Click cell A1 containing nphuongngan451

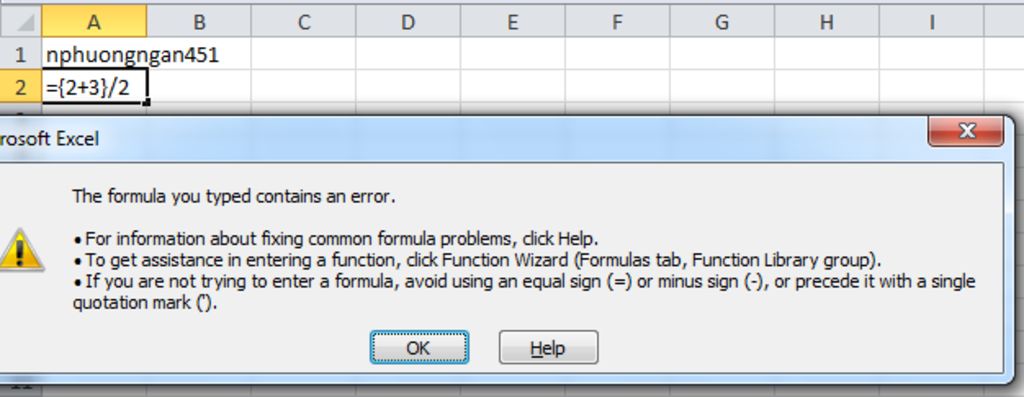click(x=94, y=54)
